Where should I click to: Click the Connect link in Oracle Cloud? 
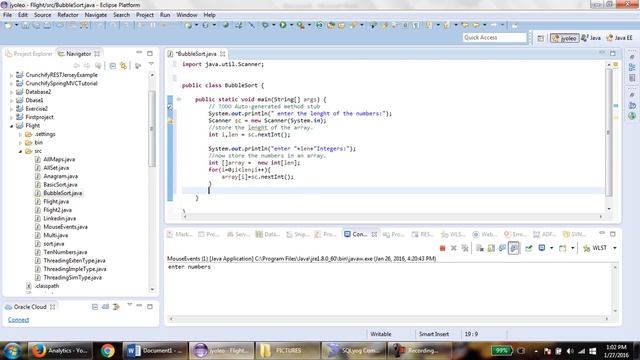click(x=18, y=320)
